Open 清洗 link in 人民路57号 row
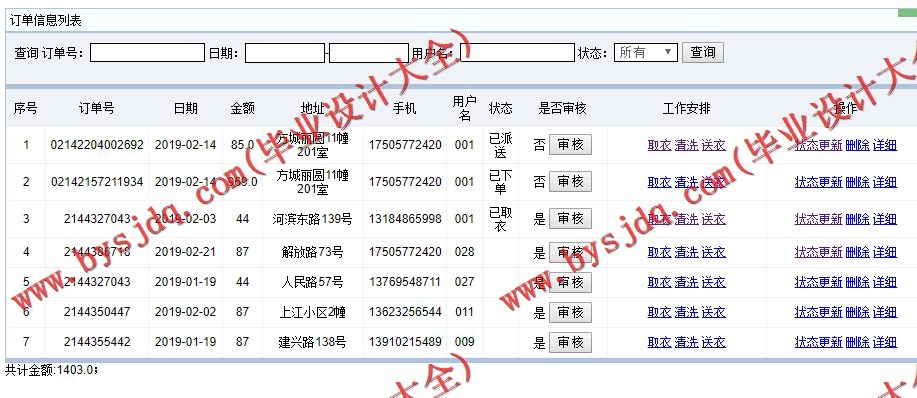The width and height of the screenshot is (917, 398). click(x=687, y=282)
